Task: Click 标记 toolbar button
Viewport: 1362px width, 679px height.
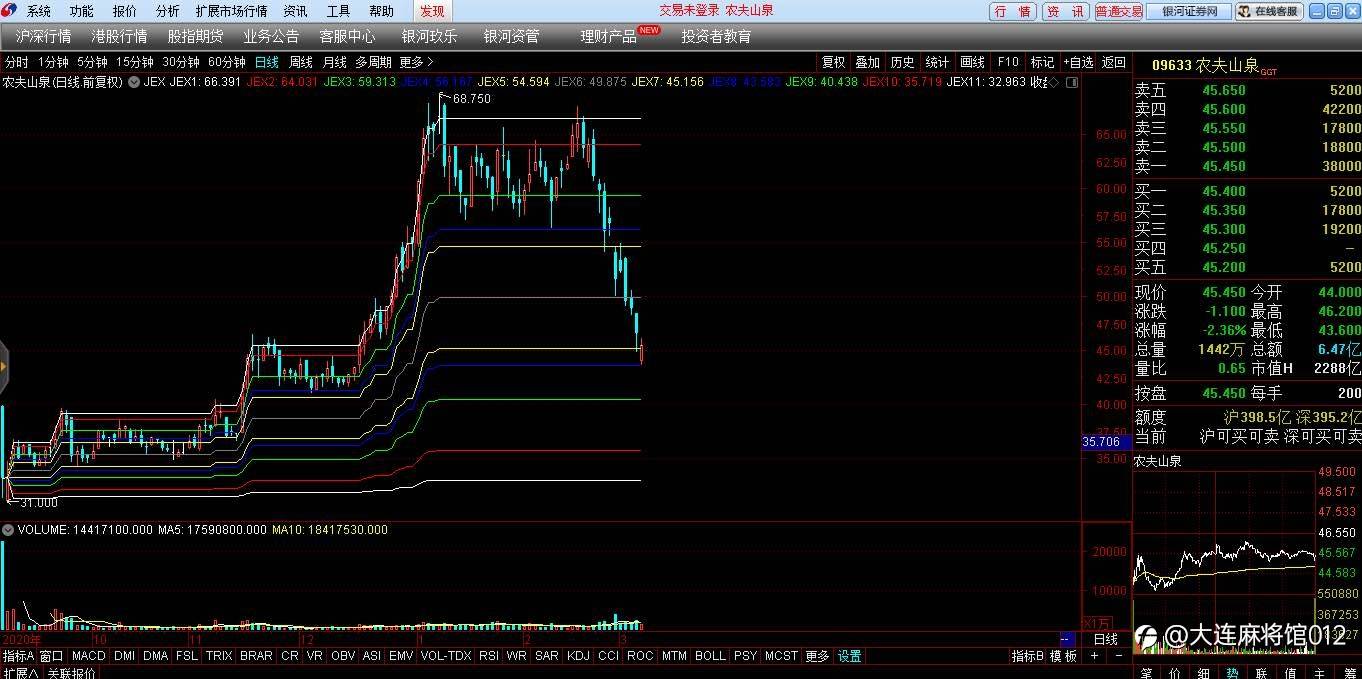Action: 1042,62
